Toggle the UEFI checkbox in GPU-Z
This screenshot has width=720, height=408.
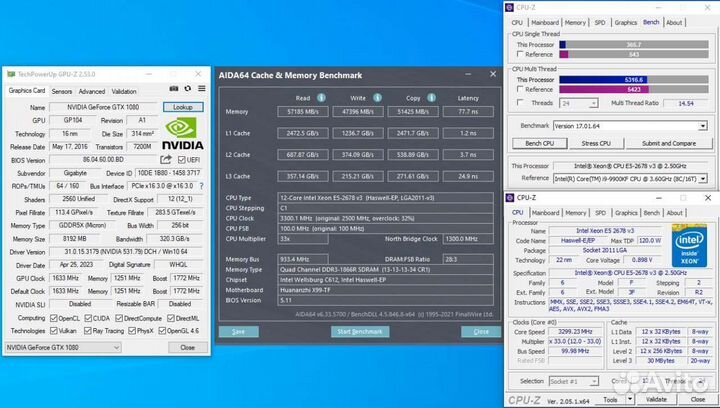pyautogui.click(x=182, y=160)
